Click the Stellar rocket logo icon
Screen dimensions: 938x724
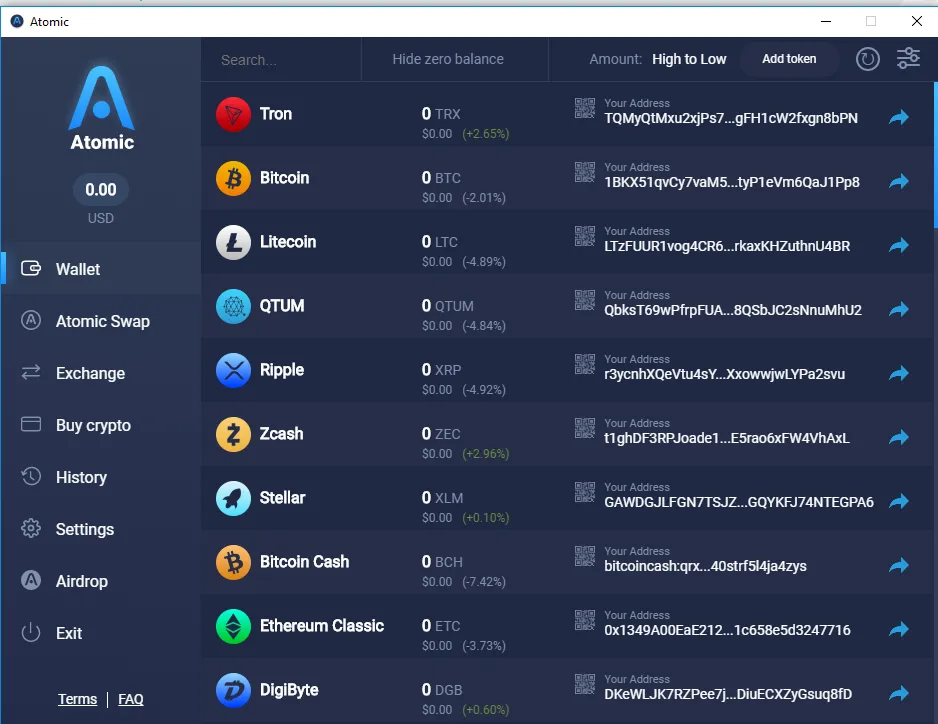[233, 498]
